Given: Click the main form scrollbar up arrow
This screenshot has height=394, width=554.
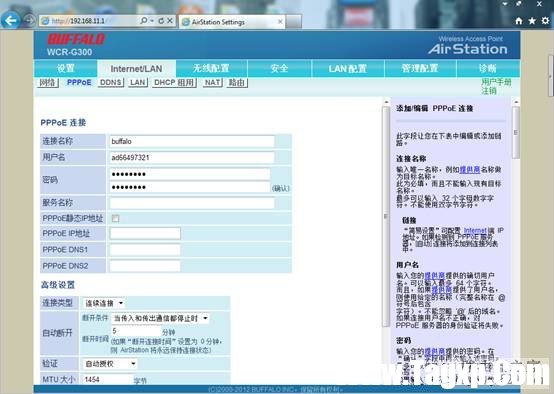Looking at the screenshot, I should click(x=386, y=102).
